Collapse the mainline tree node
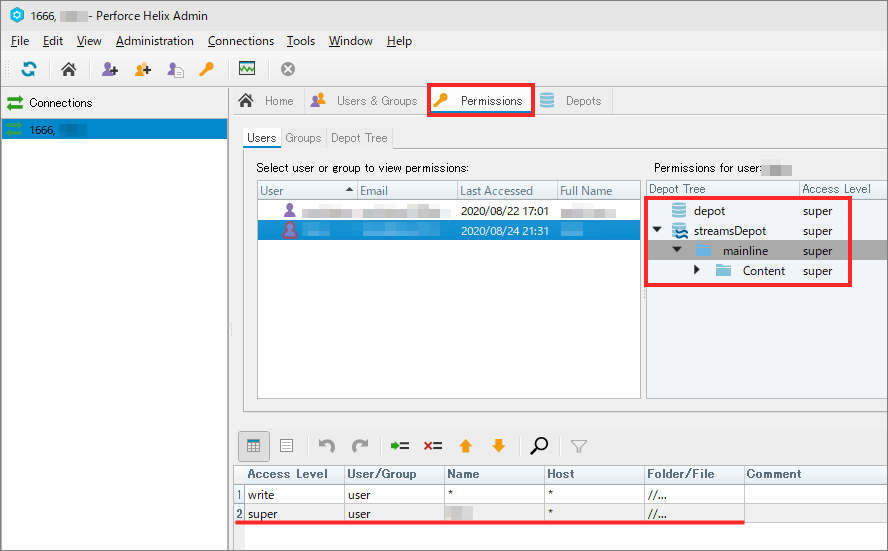888x551 pixels. [x=677, y=250]
